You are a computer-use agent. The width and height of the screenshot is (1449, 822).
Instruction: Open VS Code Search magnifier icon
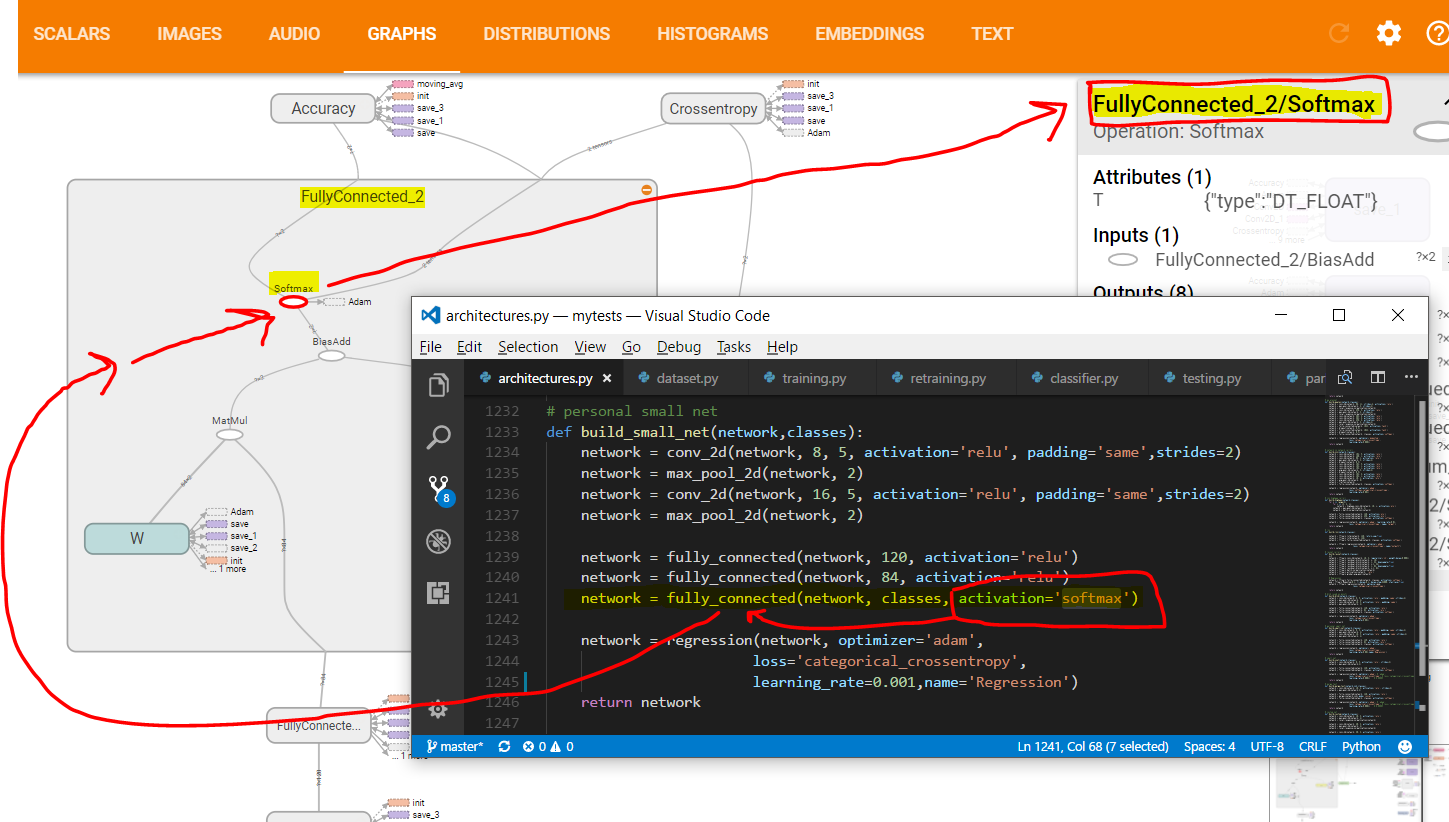coord(438,437)
